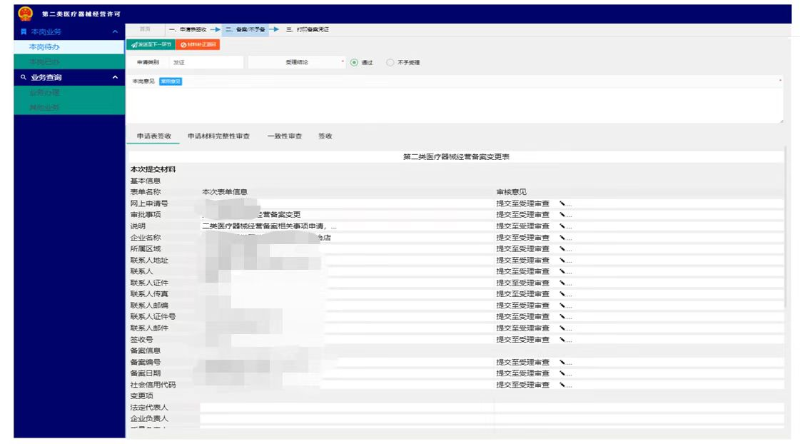This screenshot has width=800, height=444.
Task: Click the bookmark icon beside 本岗业务
Action: click(x=23, y=32)
